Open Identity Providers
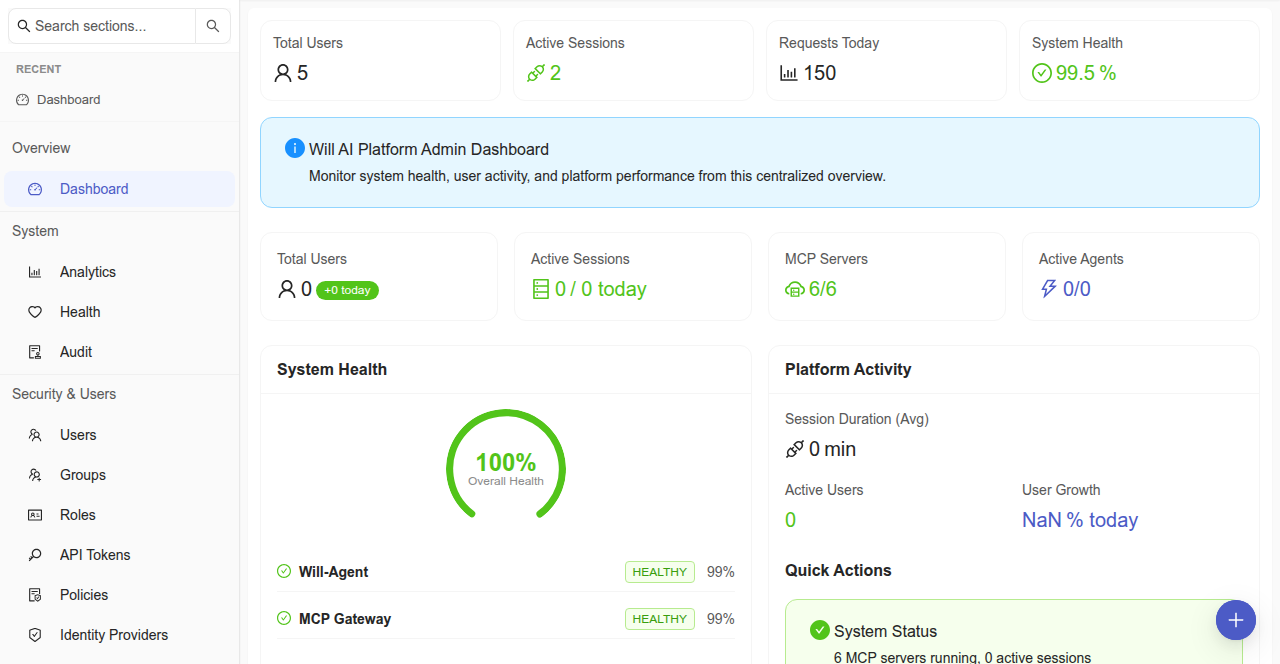This screenshot has height=664, width=1280. point(120,635)
